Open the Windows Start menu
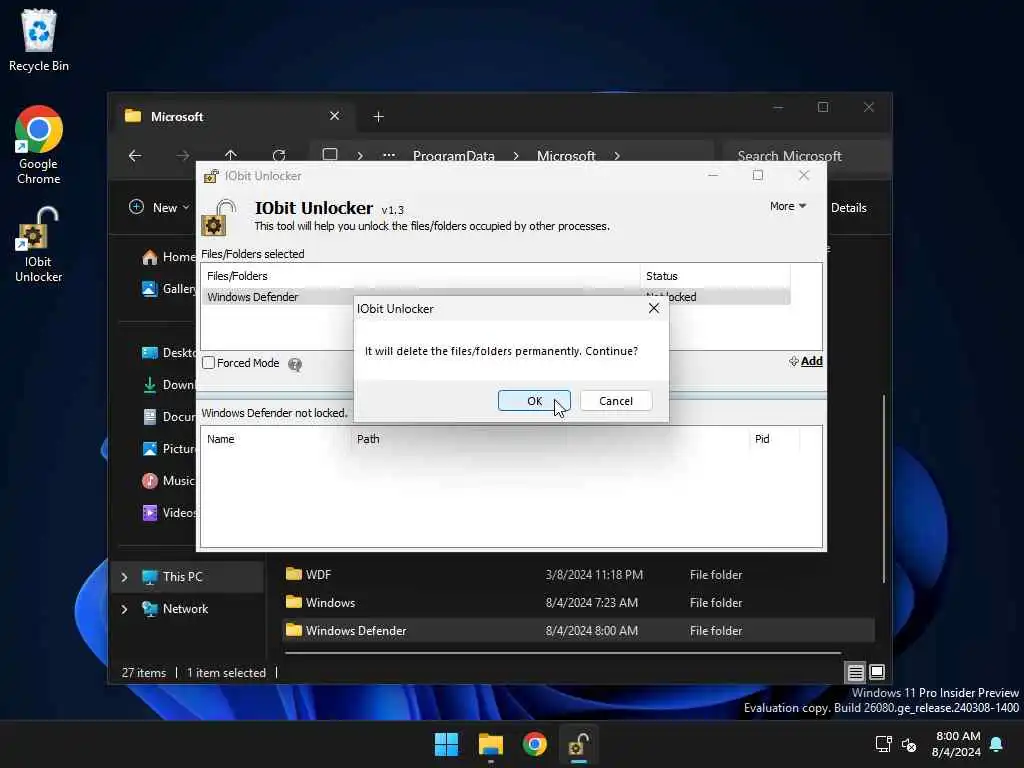The image size is (1024, 768). point(447,744)
